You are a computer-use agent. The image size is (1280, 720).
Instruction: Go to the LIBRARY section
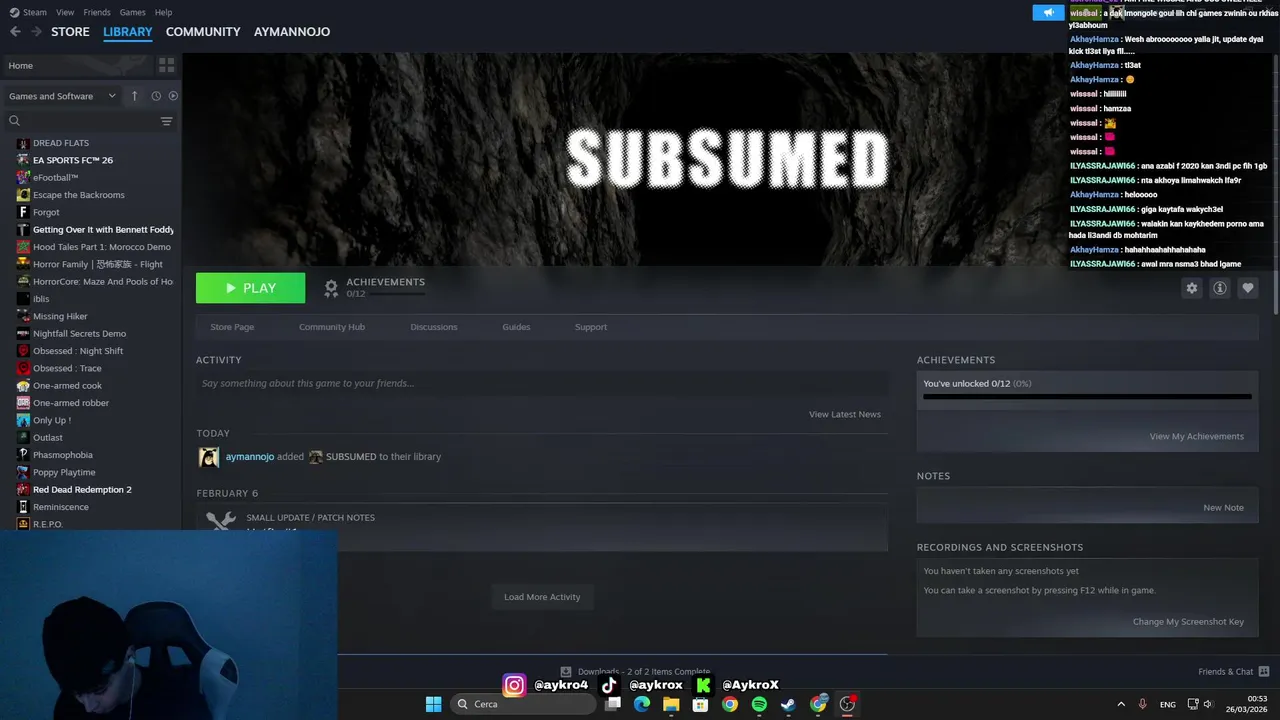128,32
